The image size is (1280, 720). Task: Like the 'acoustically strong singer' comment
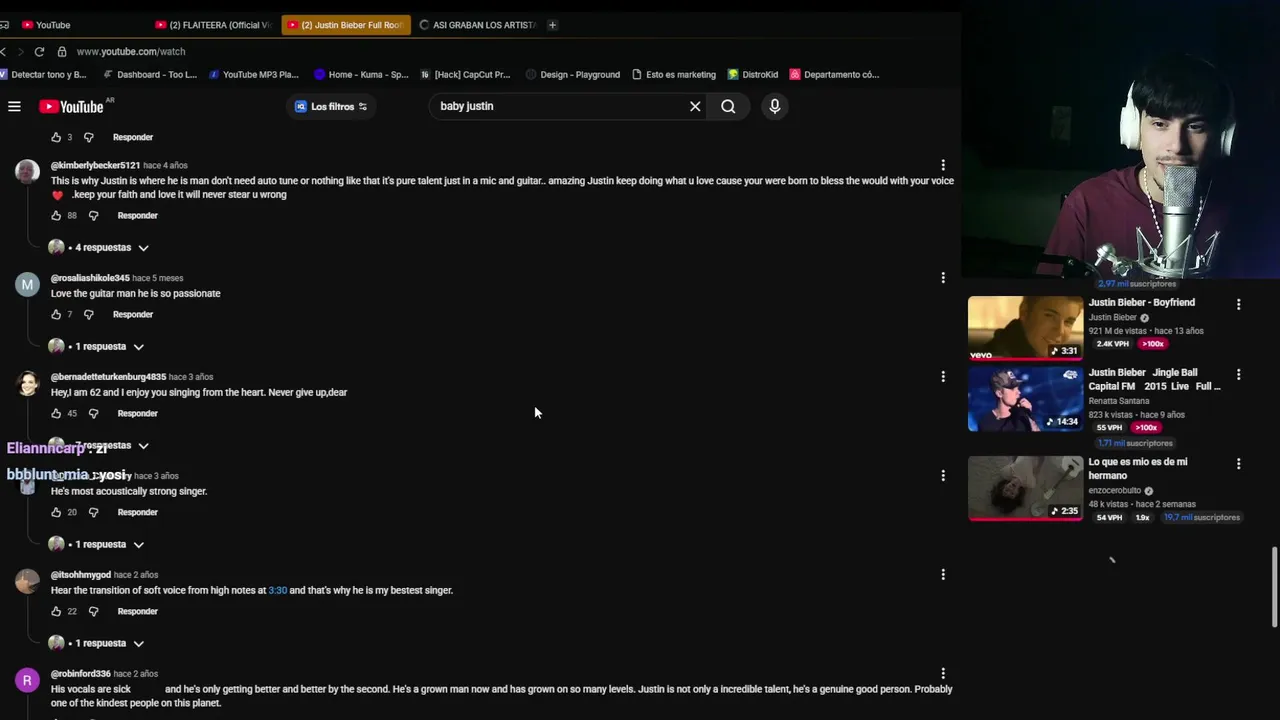(x=56, y=512)
